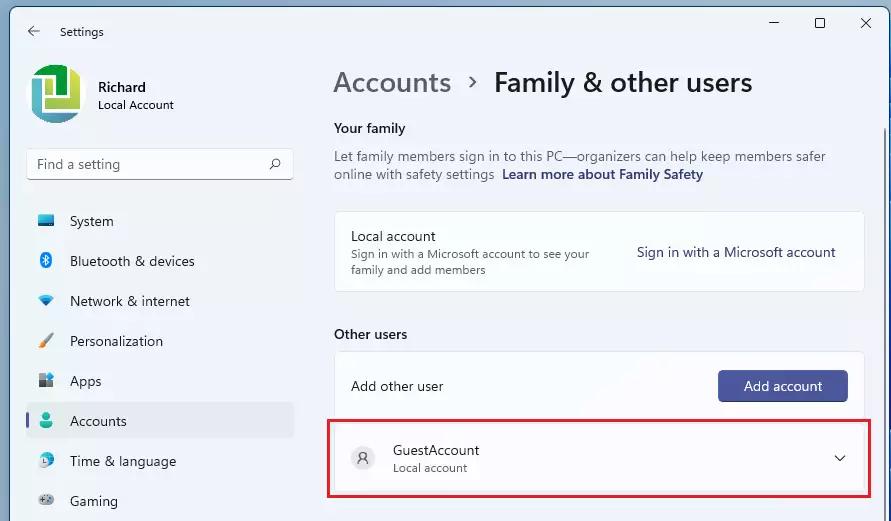Navigate to Accounts breadcrumb
Viewport: 891px width, 521px height.
[392, 82]
